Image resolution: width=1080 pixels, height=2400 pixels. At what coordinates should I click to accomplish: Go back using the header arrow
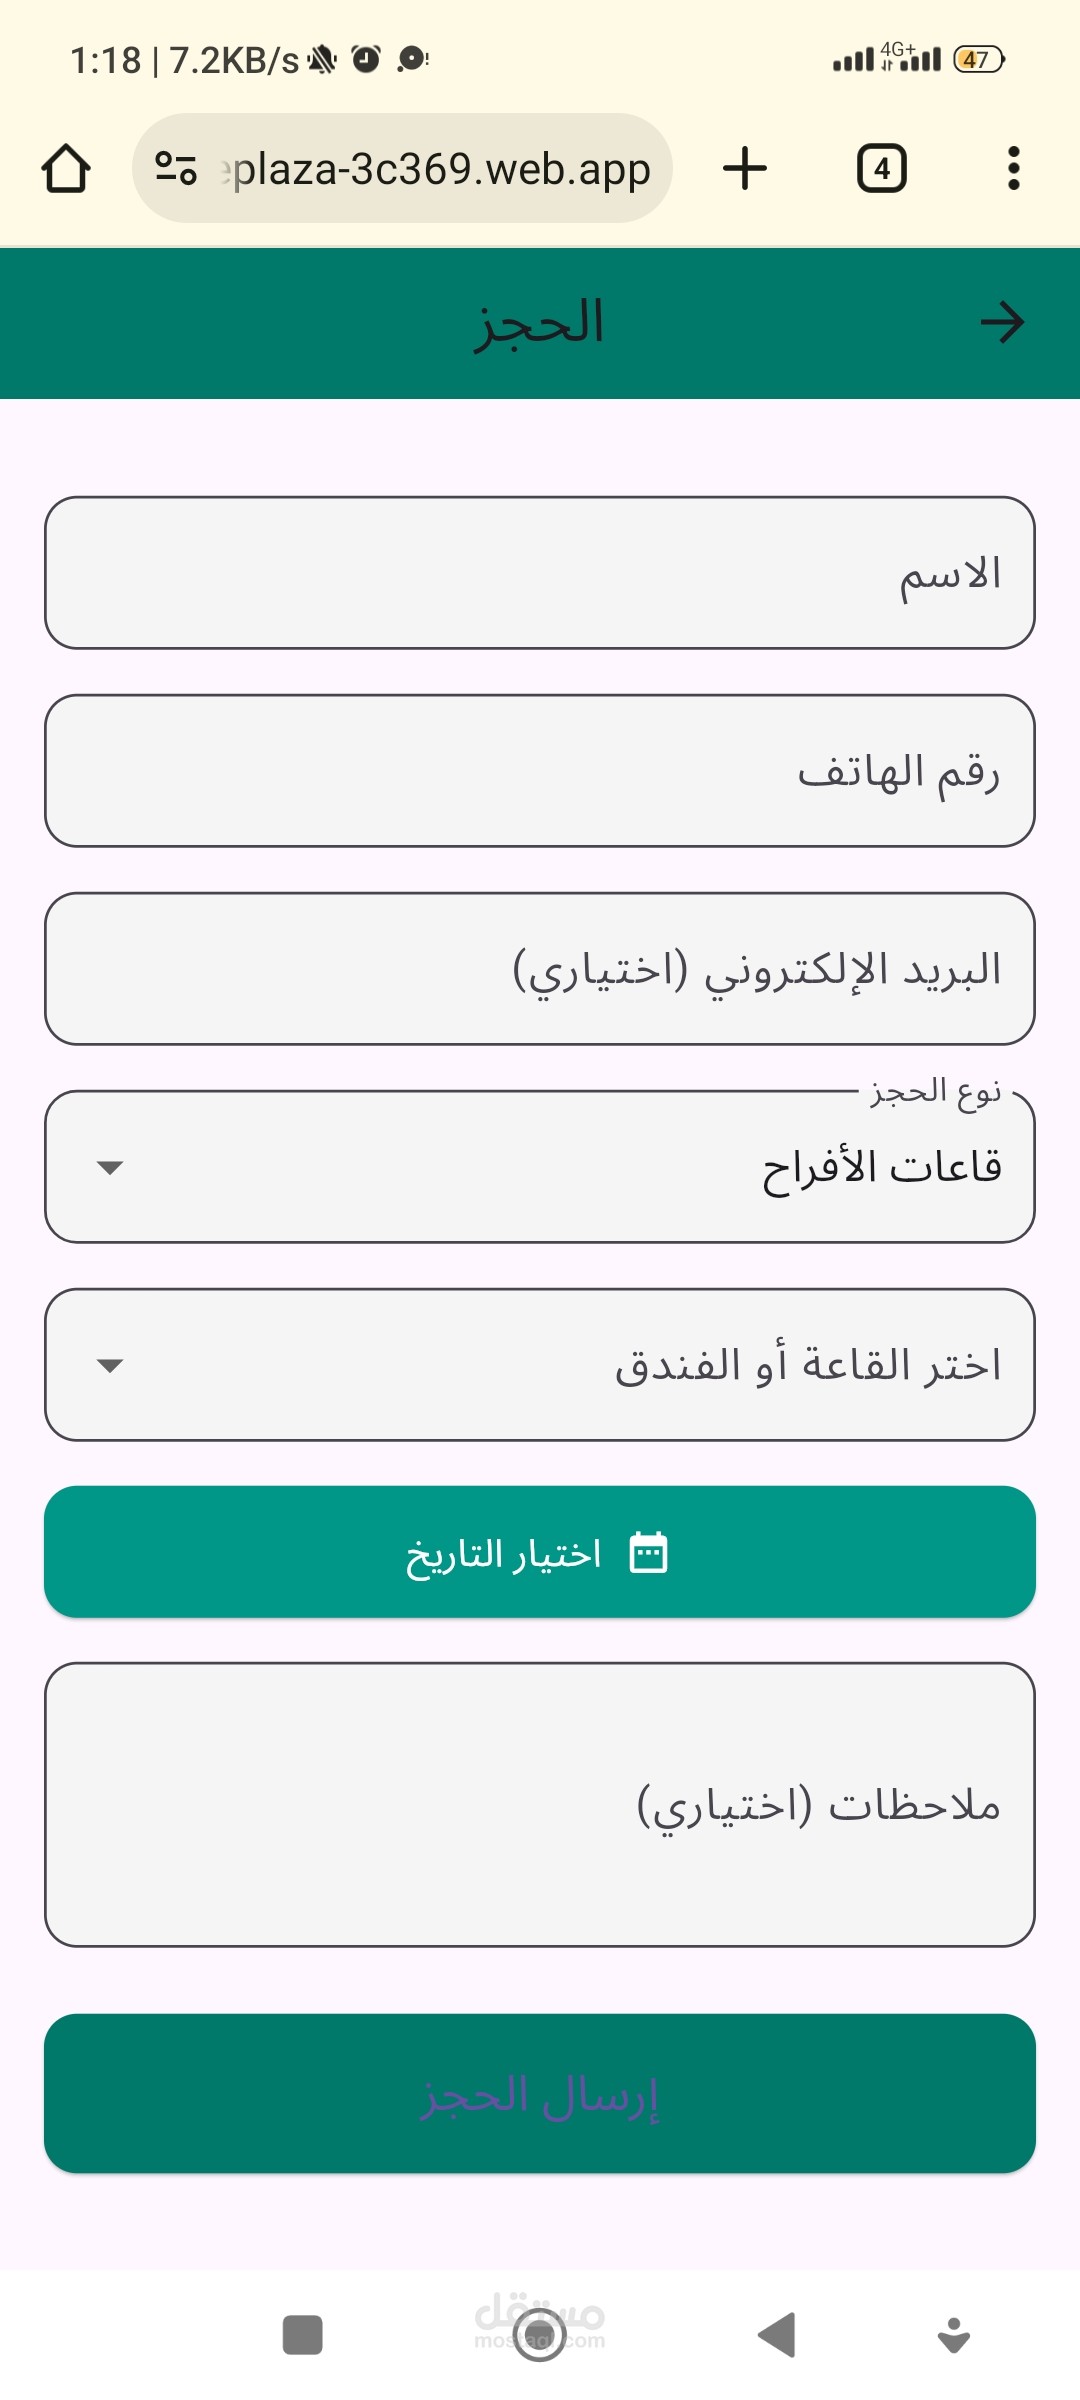coord(1002,323)
